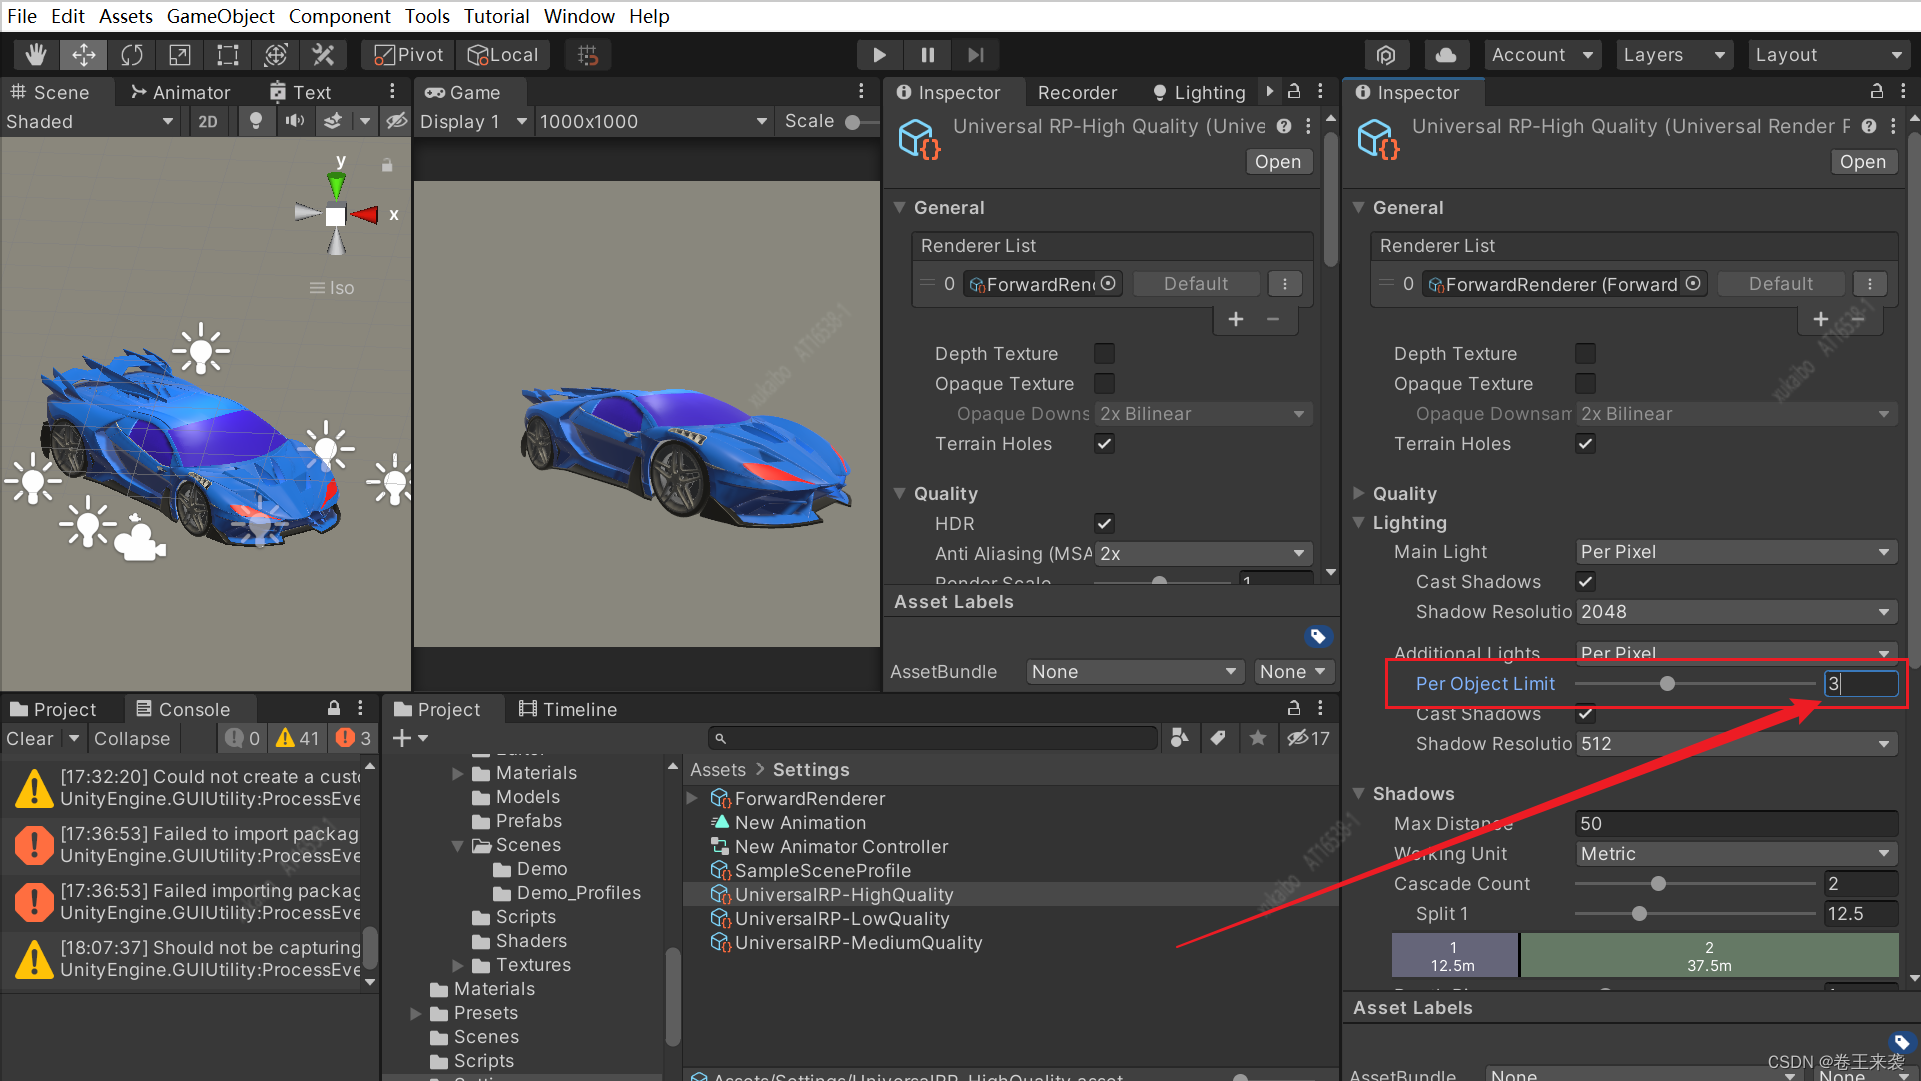Open the Window menu
The height and width of the screenshot is (1081, 1921).
point(579,16)
